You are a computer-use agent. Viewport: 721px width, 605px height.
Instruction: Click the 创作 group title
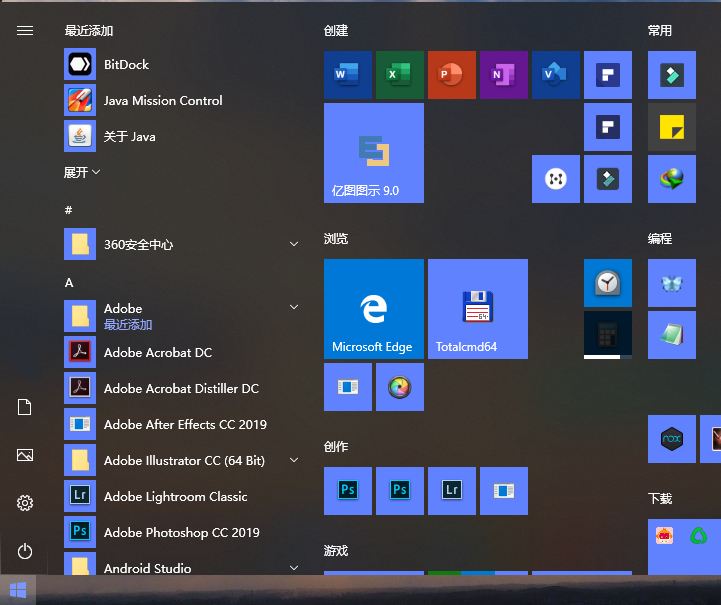click(x=336, y=446)
